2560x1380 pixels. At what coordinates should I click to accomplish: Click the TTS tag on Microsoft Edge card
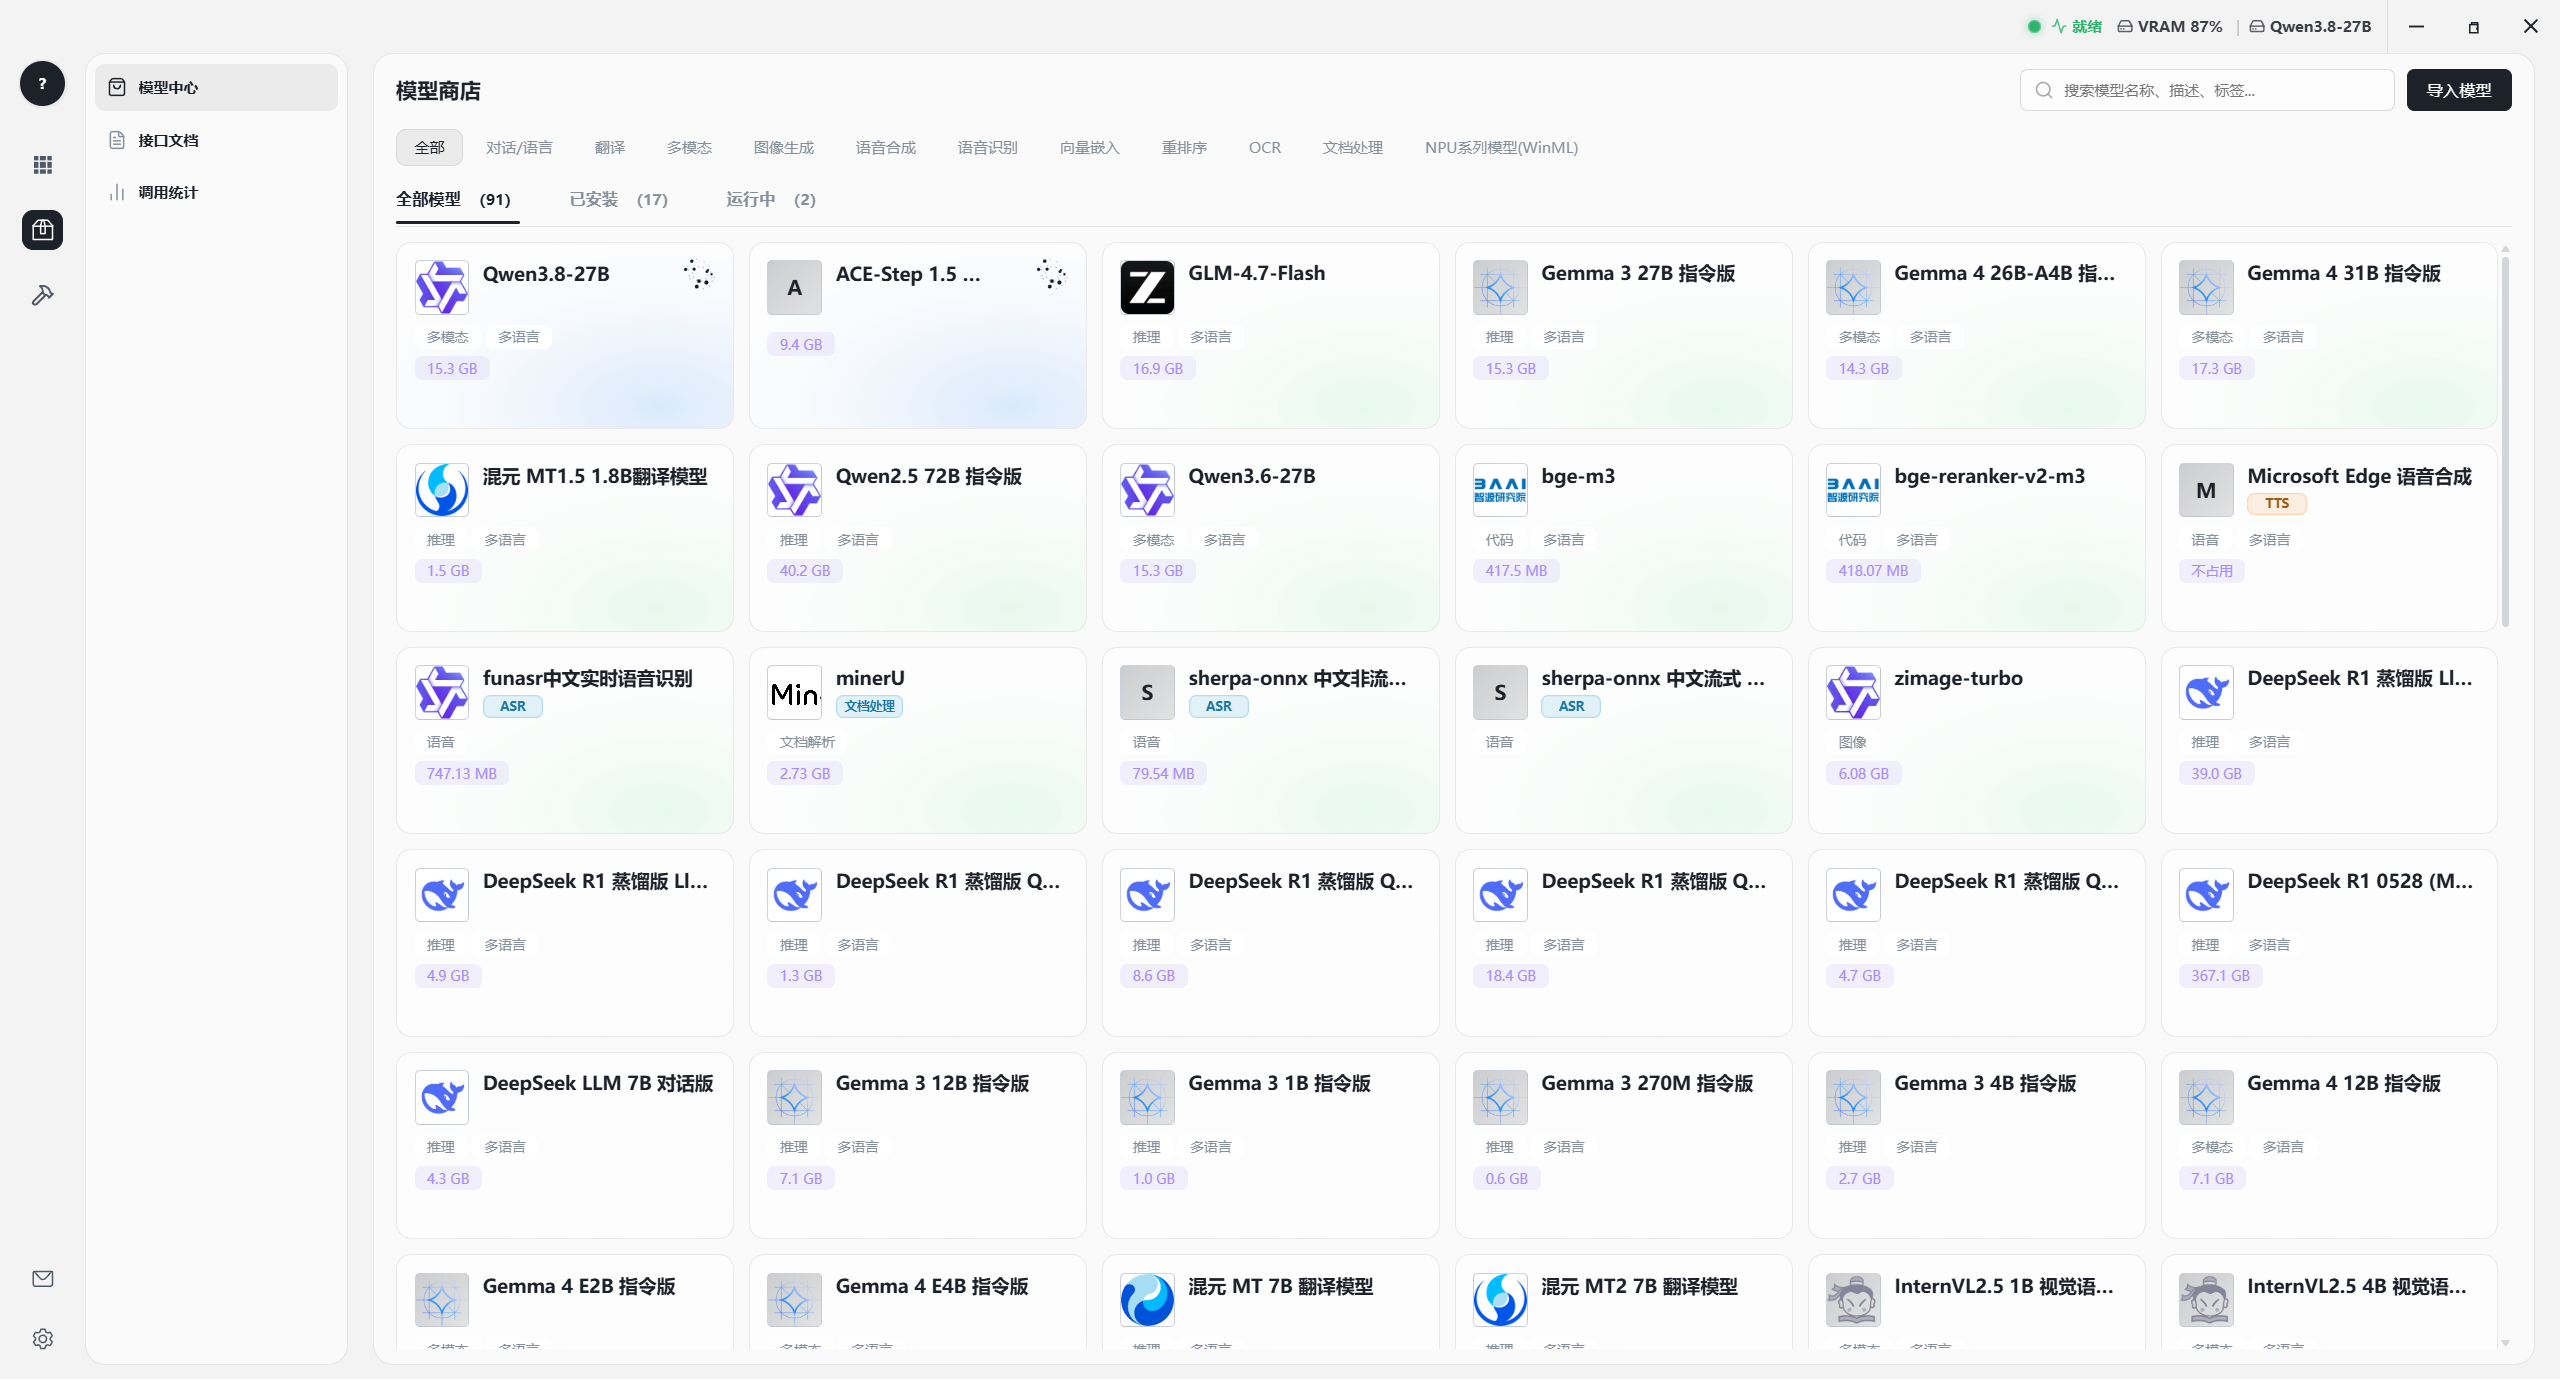tap(2276, 504)
